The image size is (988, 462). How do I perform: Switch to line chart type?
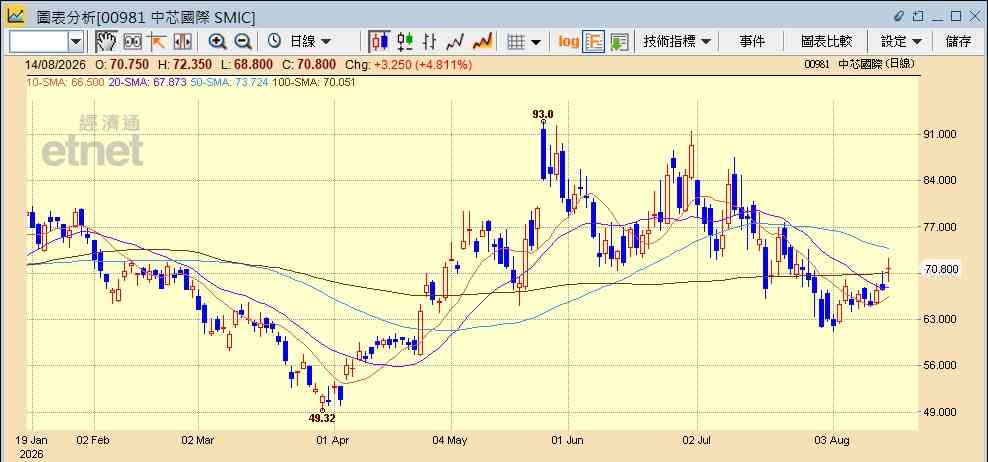pyautogui.click(x=455, y=42)
